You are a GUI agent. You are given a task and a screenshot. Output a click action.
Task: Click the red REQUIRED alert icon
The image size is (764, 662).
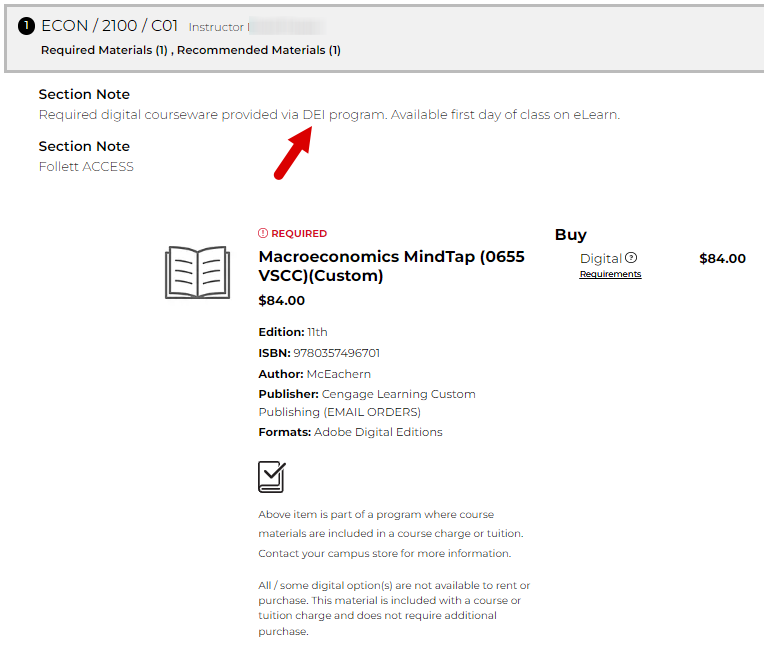263,233
